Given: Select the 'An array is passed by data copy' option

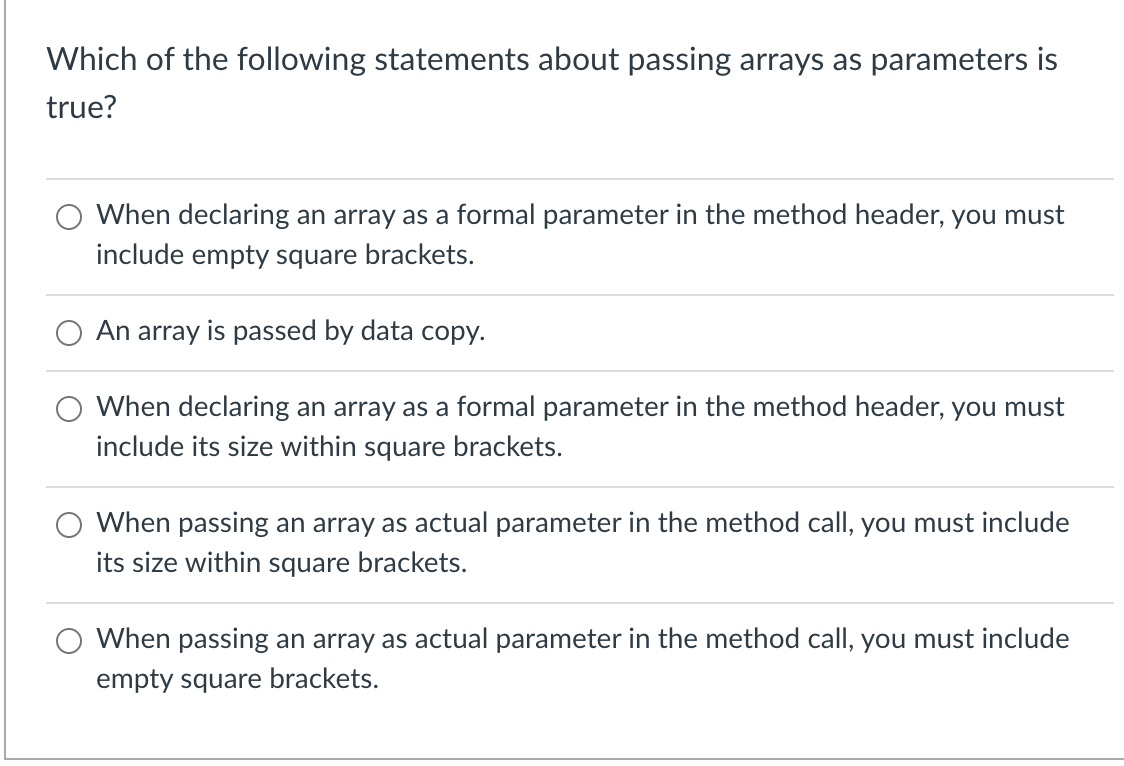Looking at the screenshot, I should pyautogui.click(x=69, y=333).
